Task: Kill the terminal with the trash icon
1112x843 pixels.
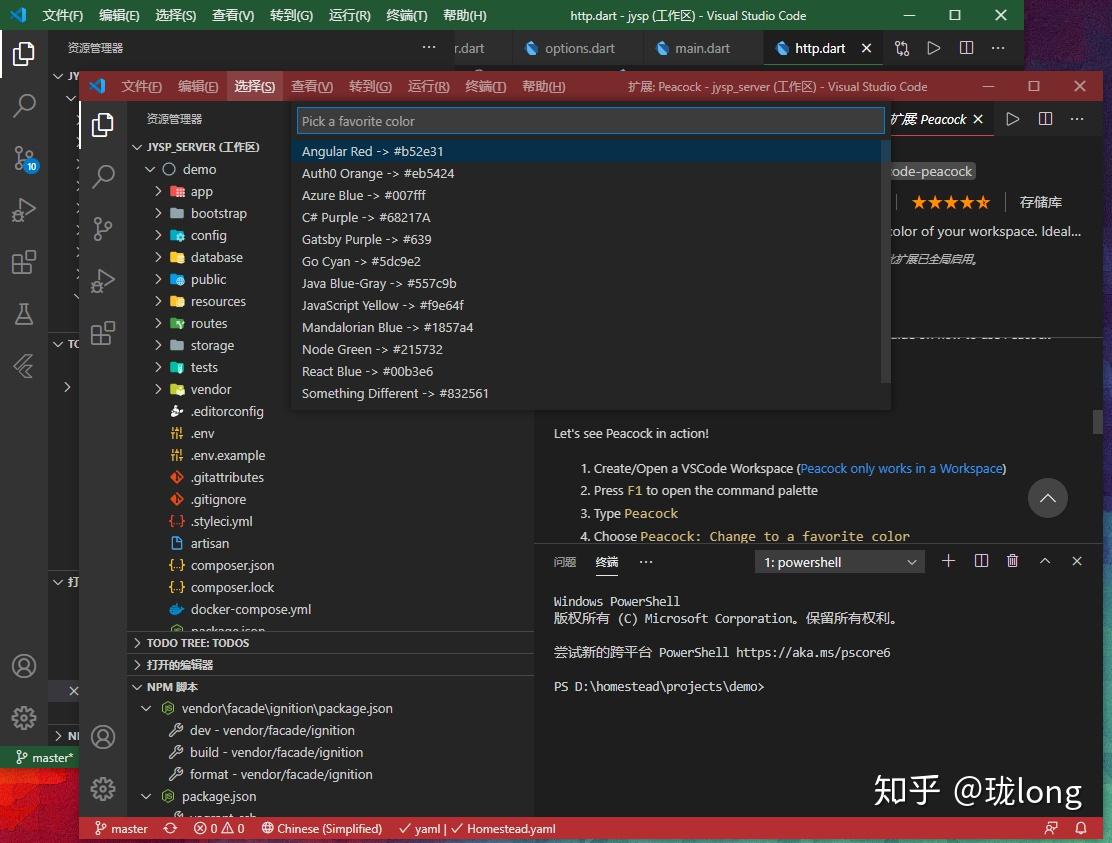Action: pyautogui.click(x=1012, y=561)
